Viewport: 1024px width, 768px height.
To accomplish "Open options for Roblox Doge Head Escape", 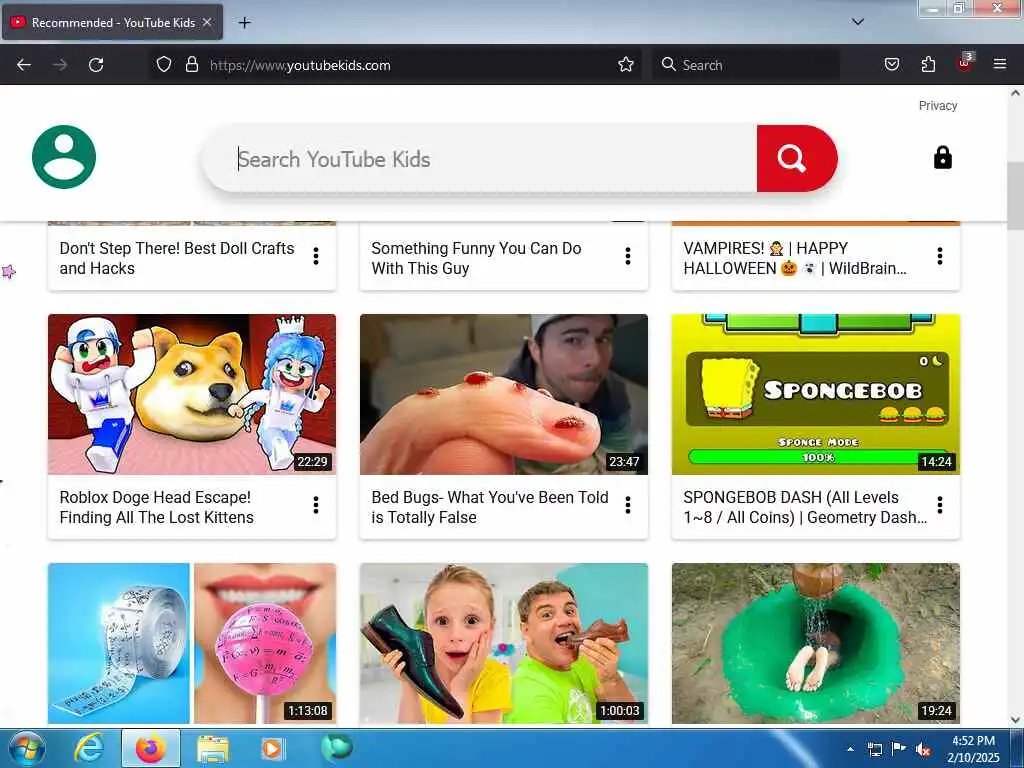I will coord(316,505).
